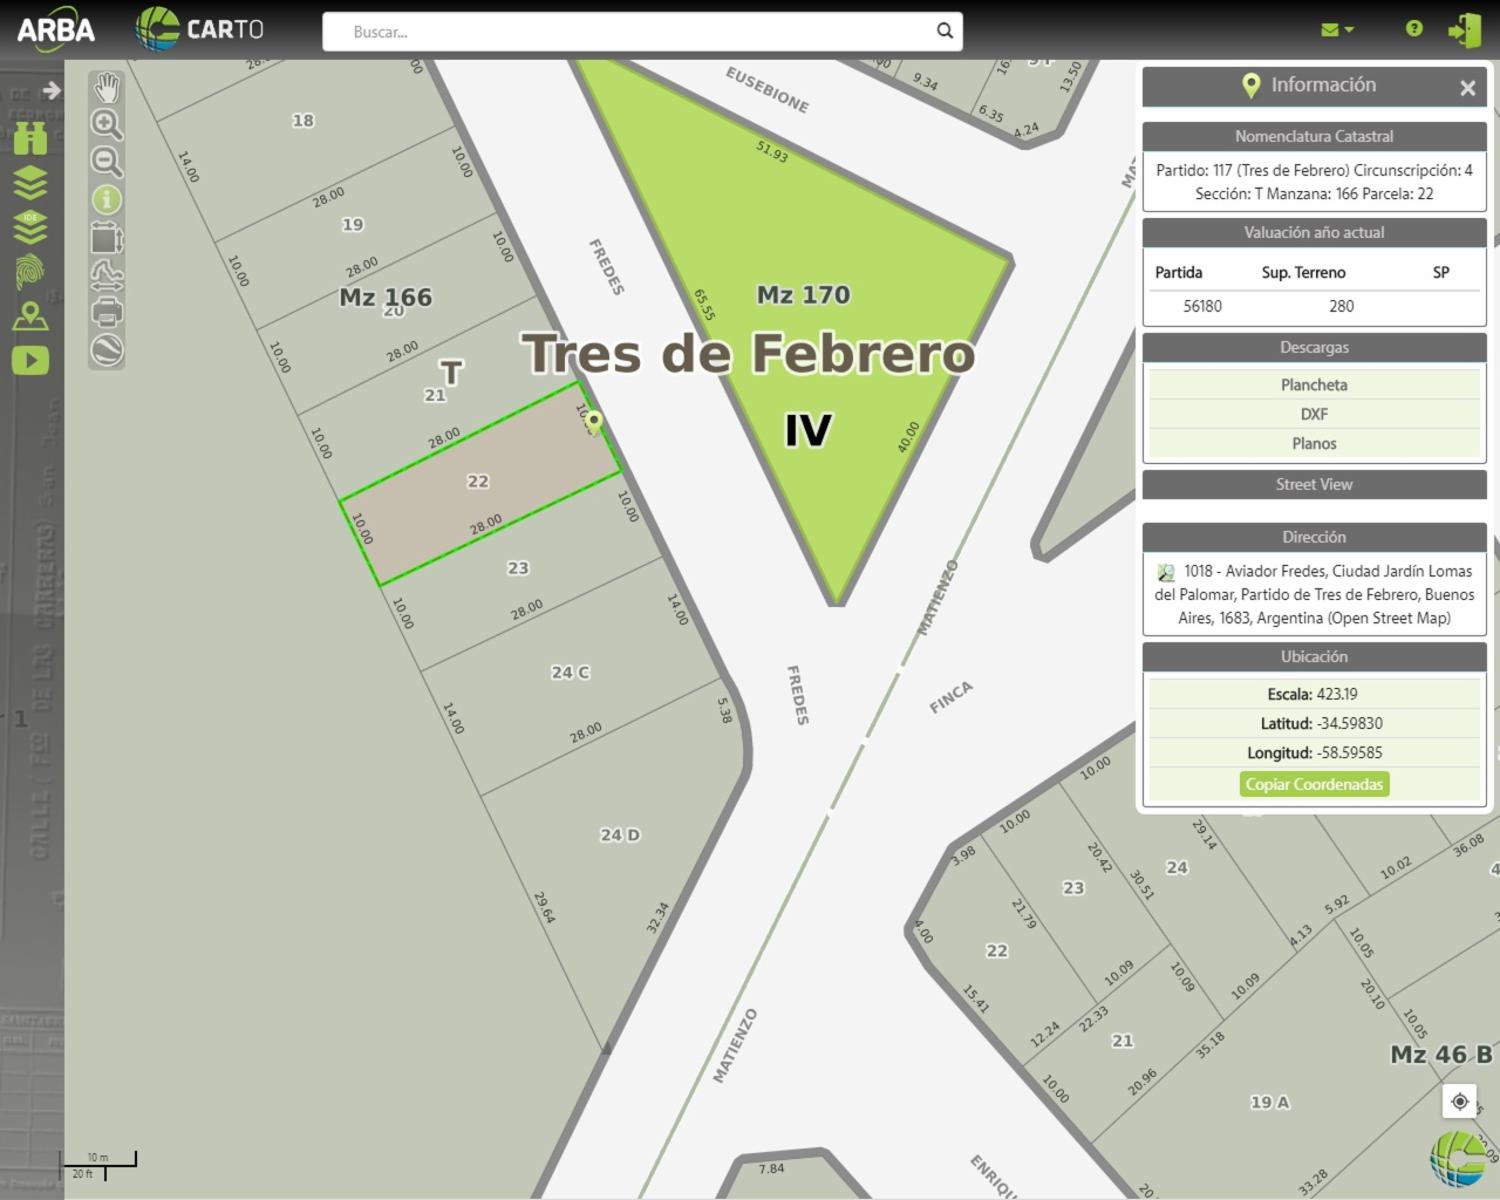Click the ARBA logo
This screenshot has width=1500, height=1200.
pos(56,29)
